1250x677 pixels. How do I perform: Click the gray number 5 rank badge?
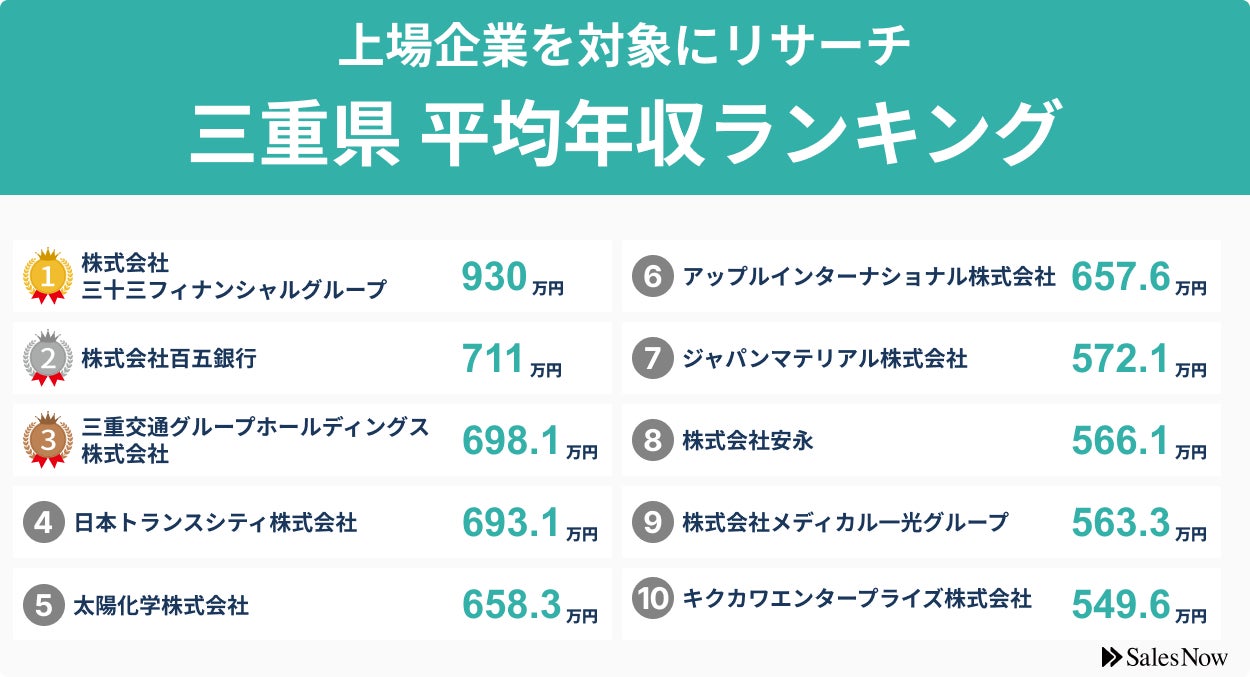[43, 605]
